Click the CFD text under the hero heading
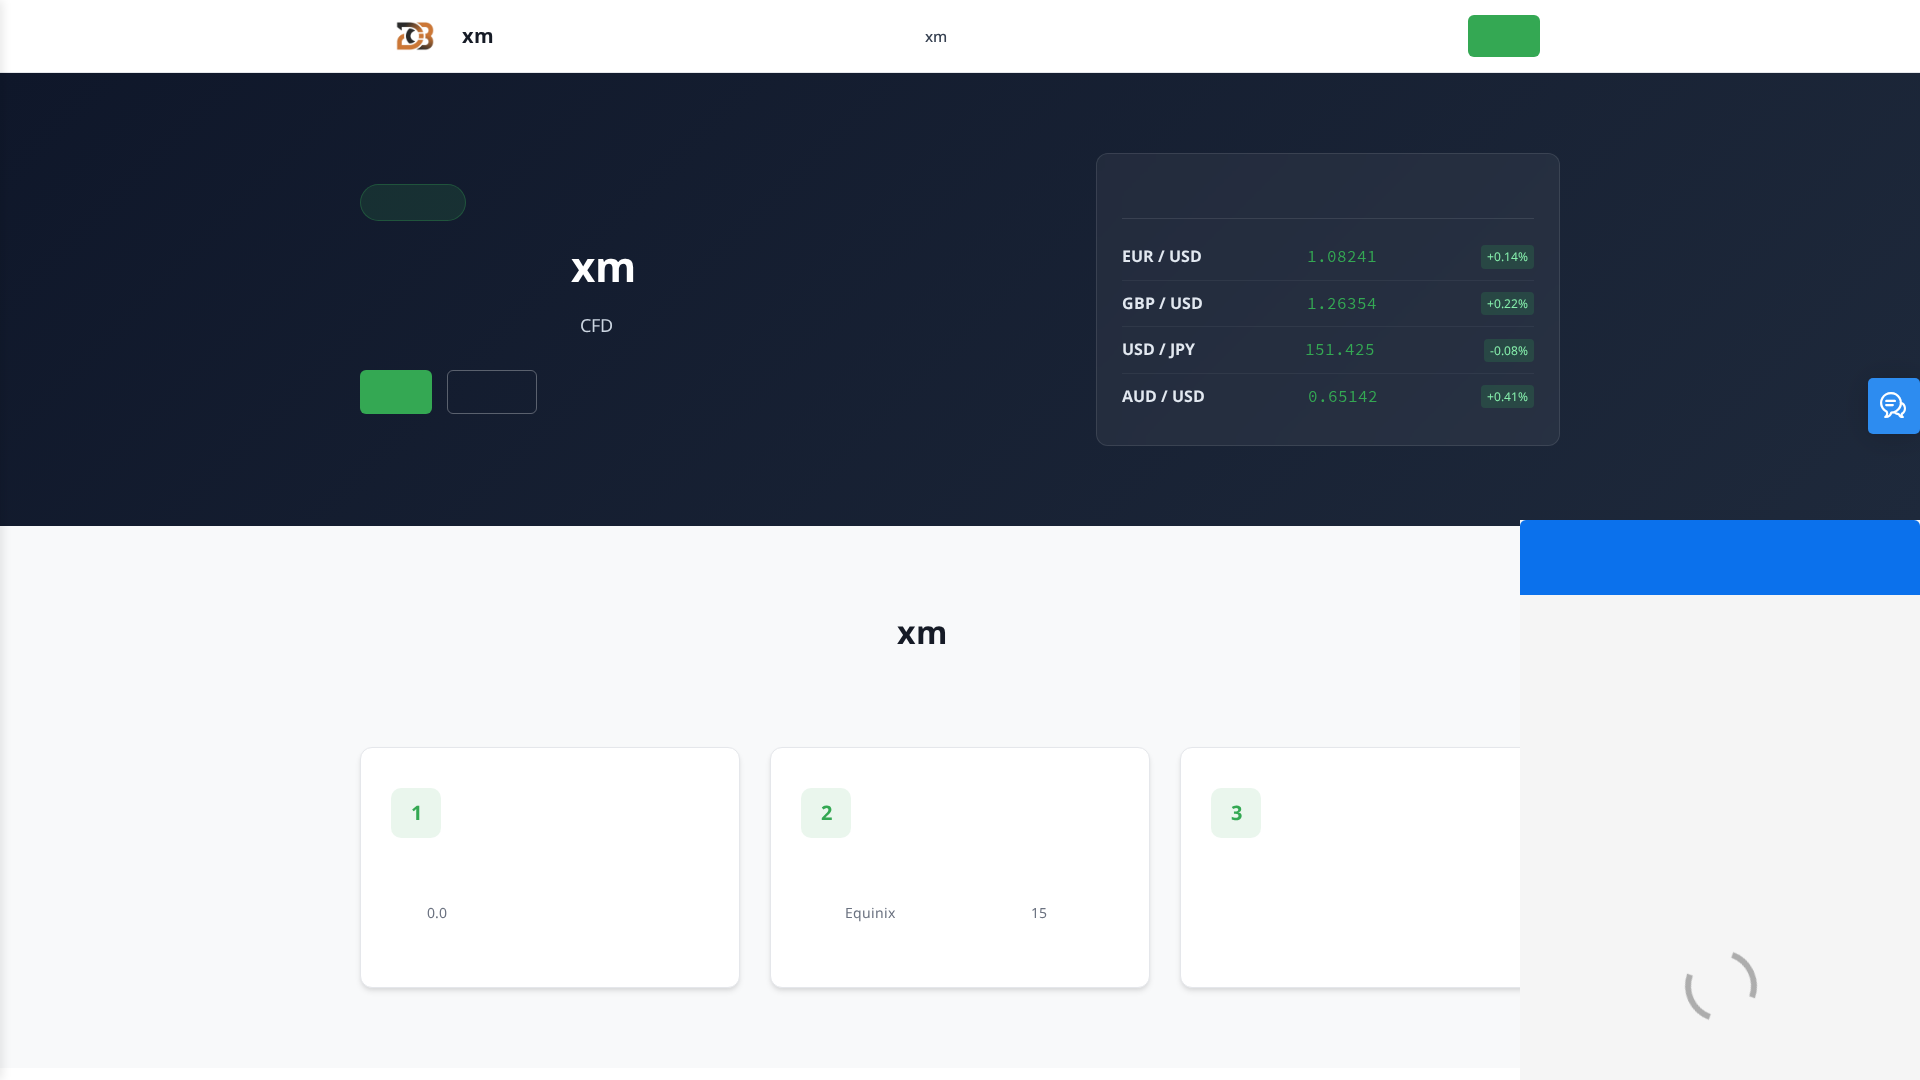The height and width of the screenshot is (1080, 1920). pos(596,326)
